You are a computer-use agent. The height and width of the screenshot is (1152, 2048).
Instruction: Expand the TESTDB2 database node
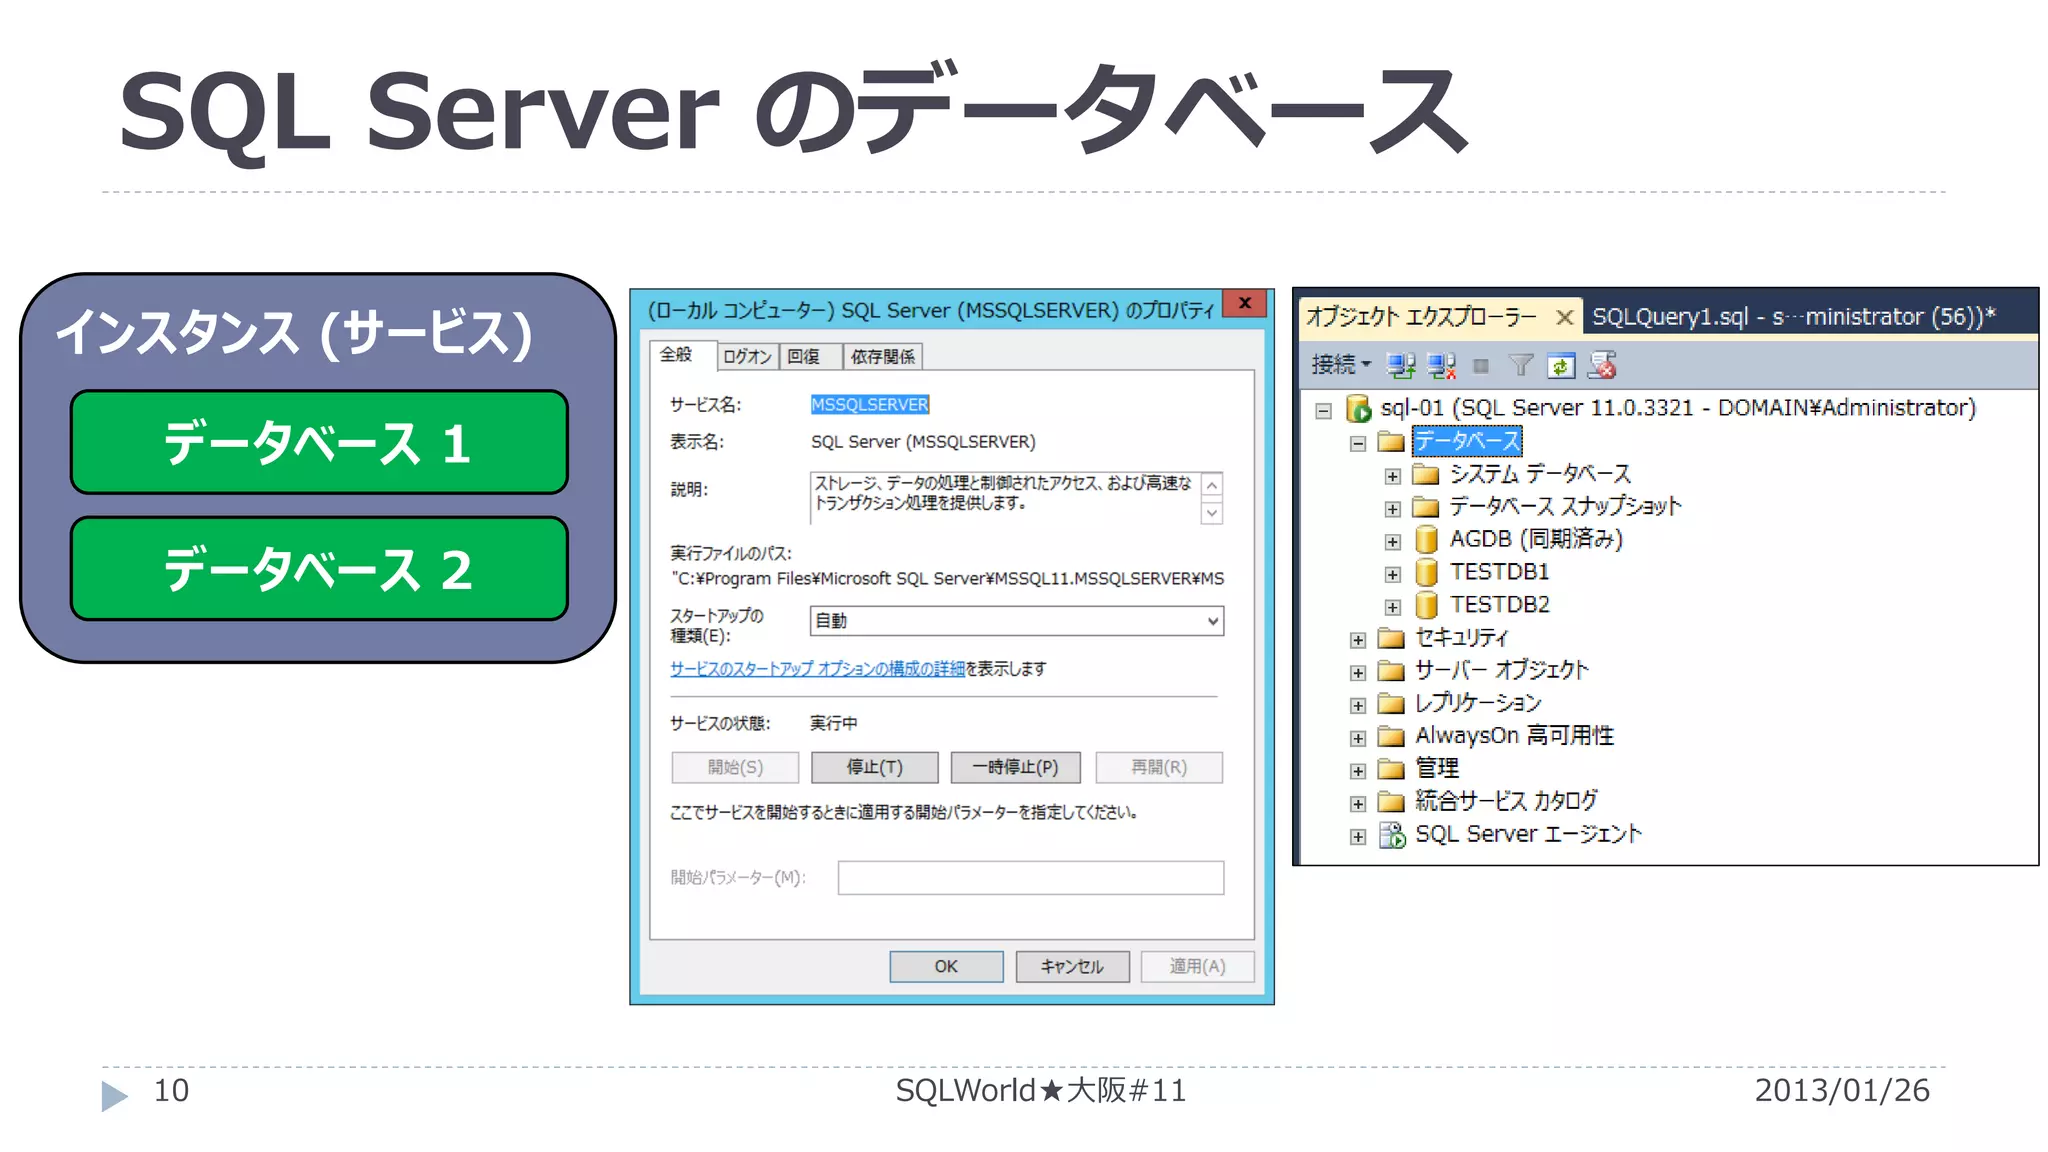(1393, 607)
